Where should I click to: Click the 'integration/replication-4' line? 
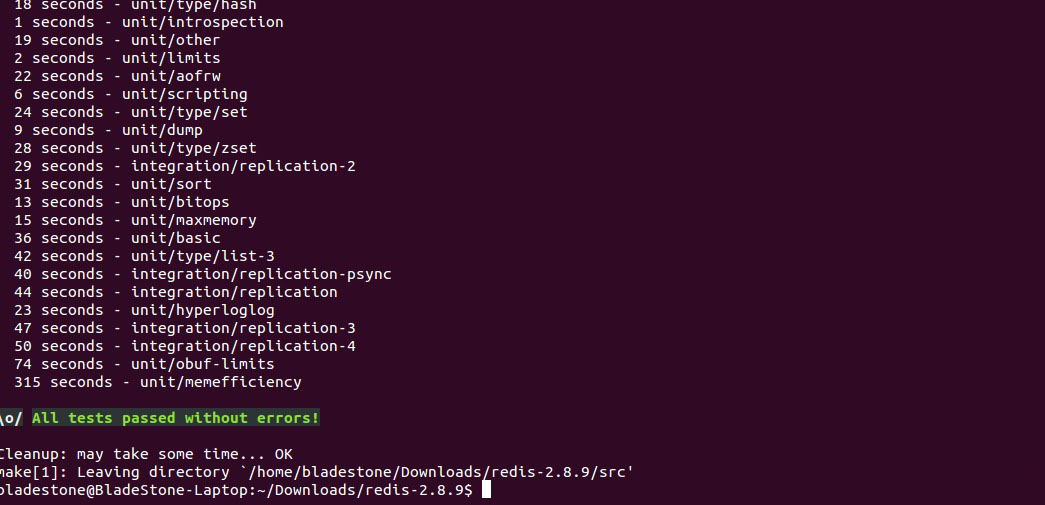coord(184,346)
